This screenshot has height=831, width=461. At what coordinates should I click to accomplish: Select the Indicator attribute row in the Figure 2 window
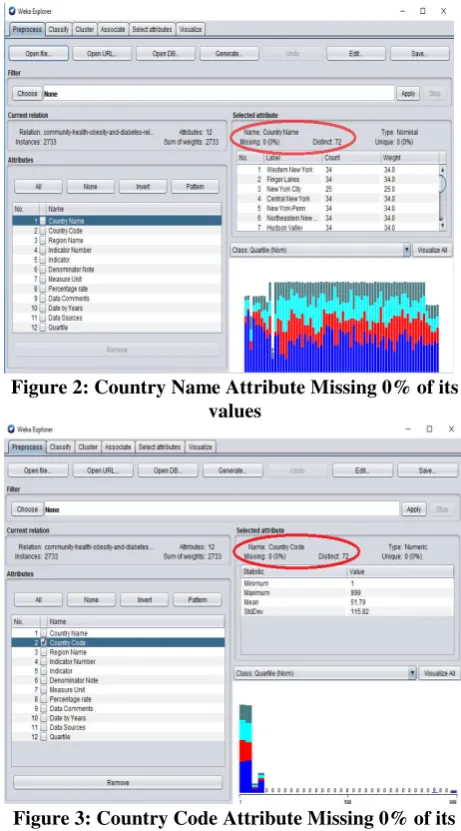click(x=117, y=260)
